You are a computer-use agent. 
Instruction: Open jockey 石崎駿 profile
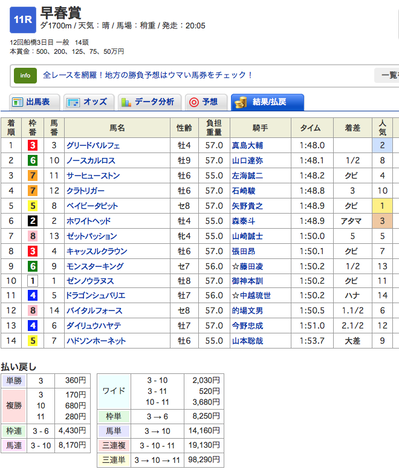244,191
